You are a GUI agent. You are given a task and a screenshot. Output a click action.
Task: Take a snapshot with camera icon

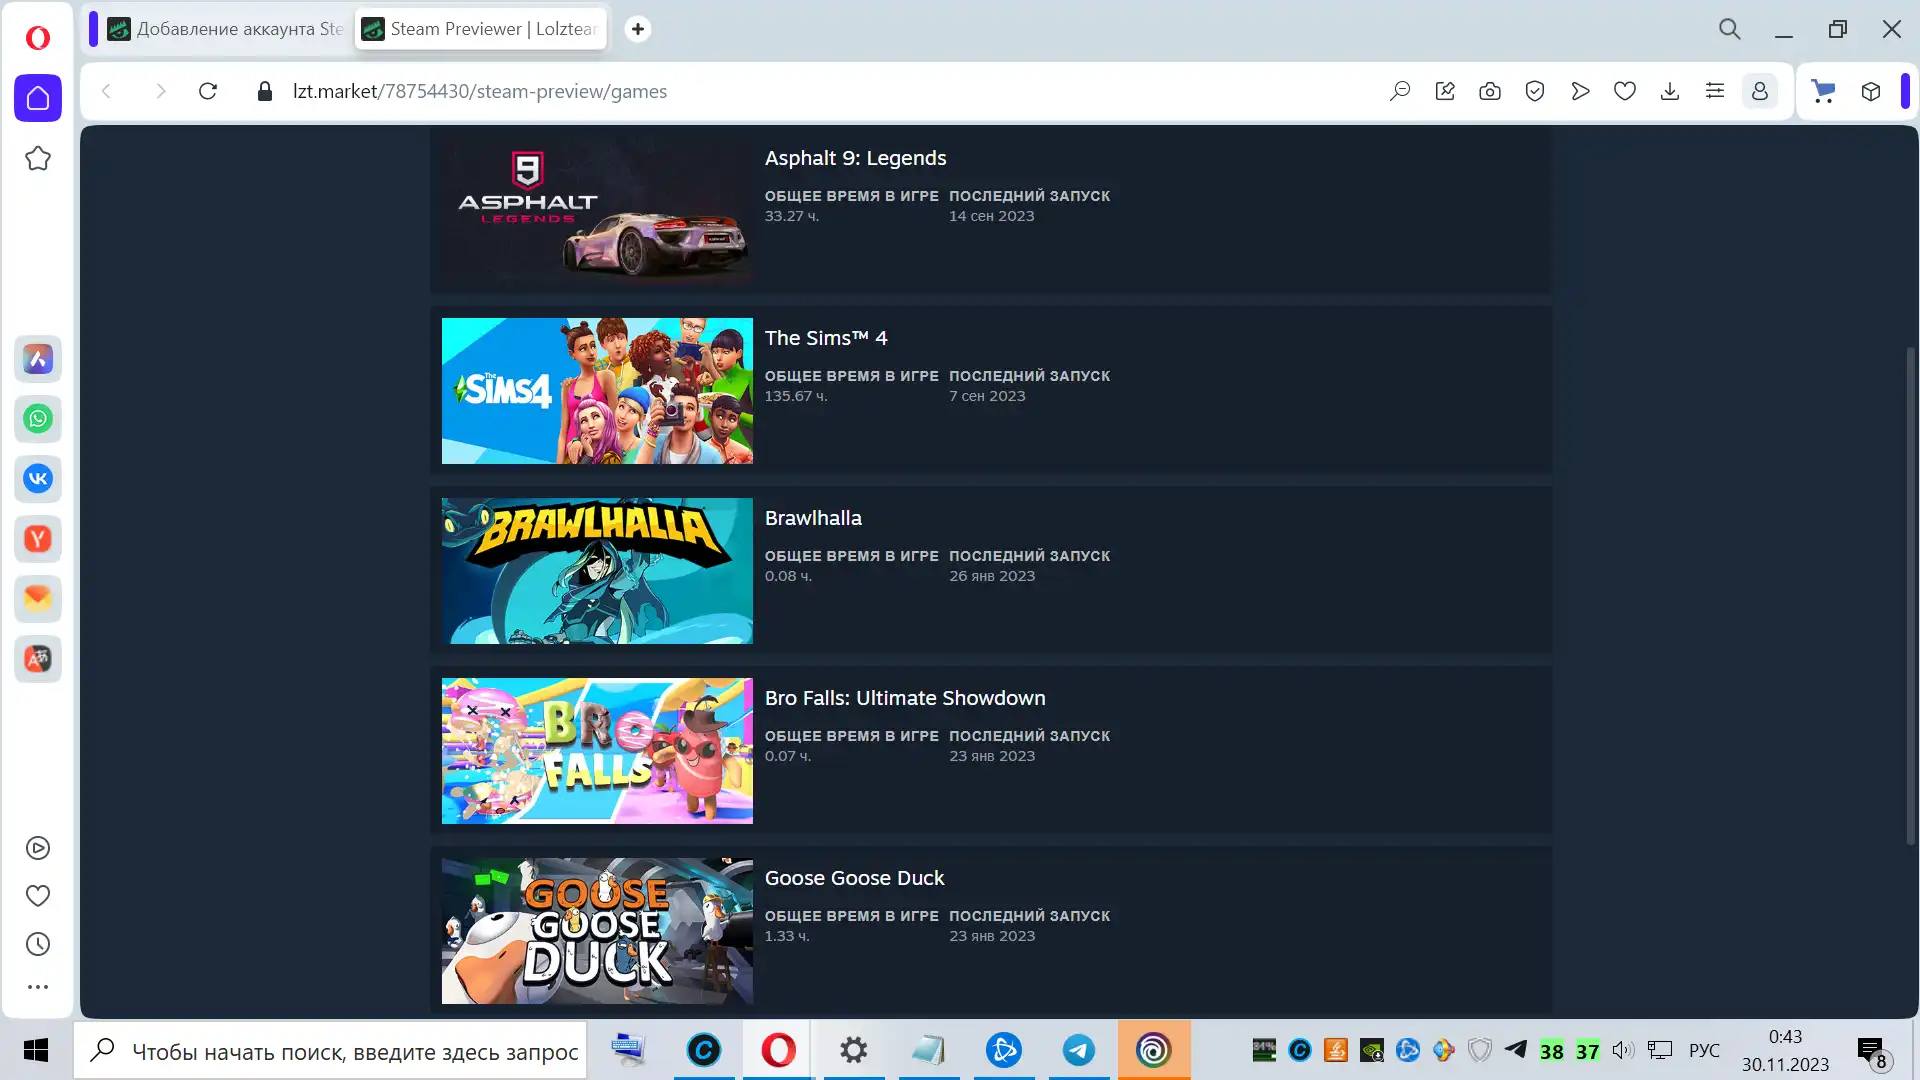(x=1490, y=91)
